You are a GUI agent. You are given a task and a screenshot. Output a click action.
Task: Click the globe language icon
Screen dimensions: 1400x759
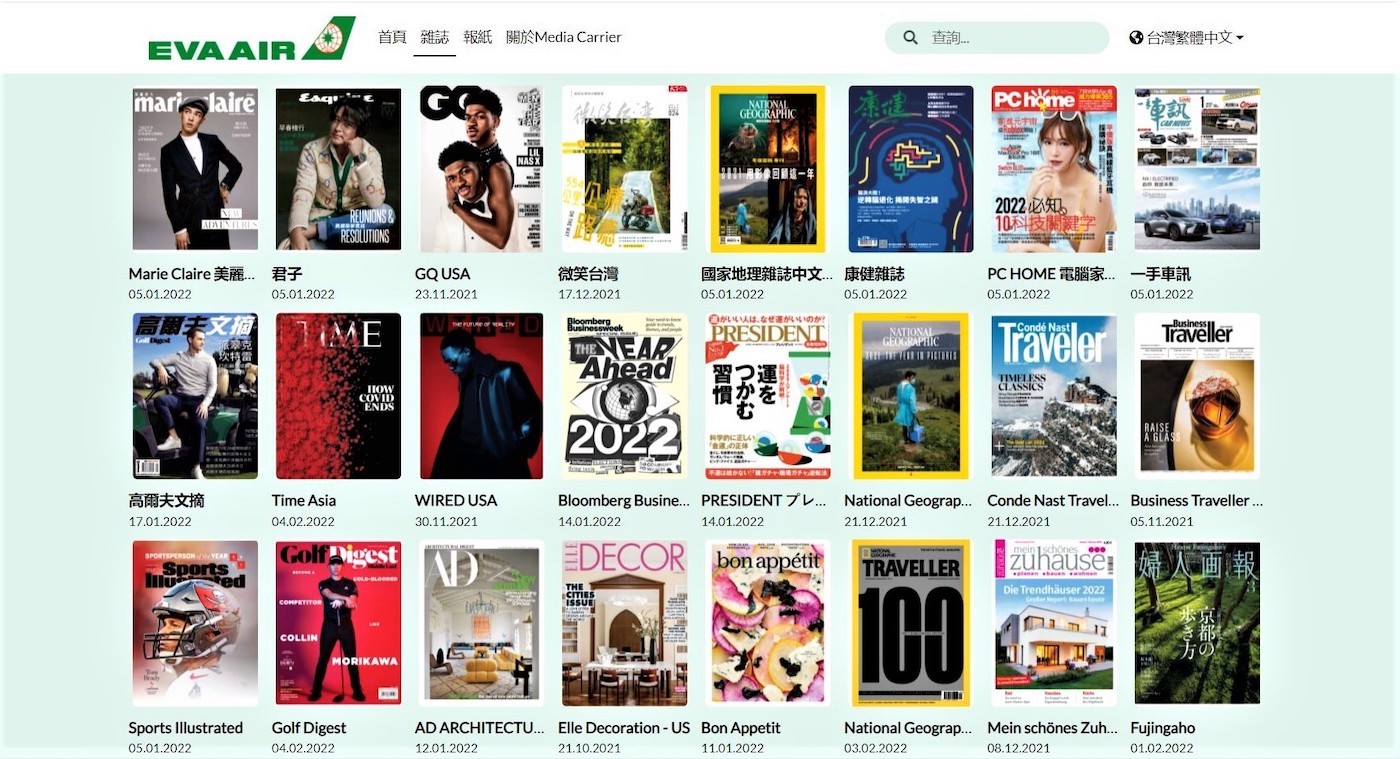(x=1136, y=38)
